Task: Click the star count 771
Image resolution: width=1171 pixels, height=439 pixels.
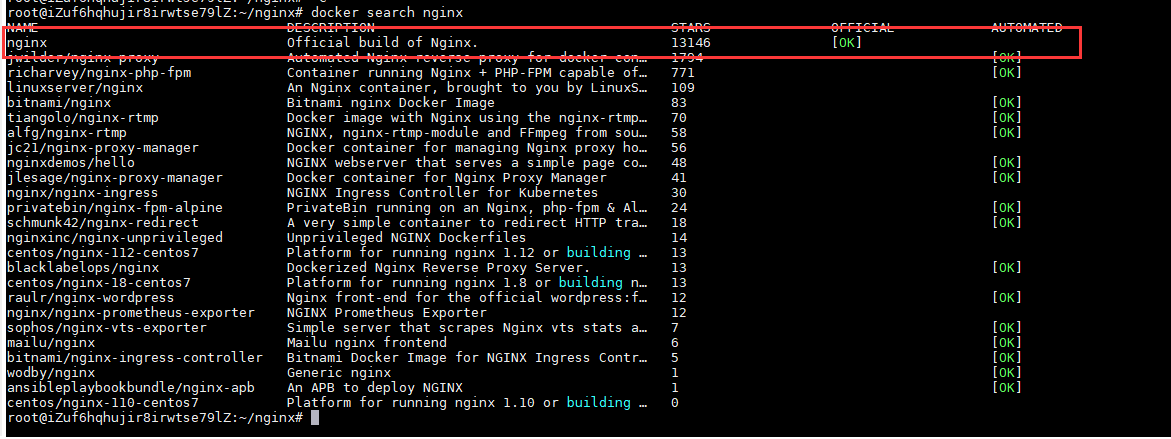Action: (x=683, y=72)
